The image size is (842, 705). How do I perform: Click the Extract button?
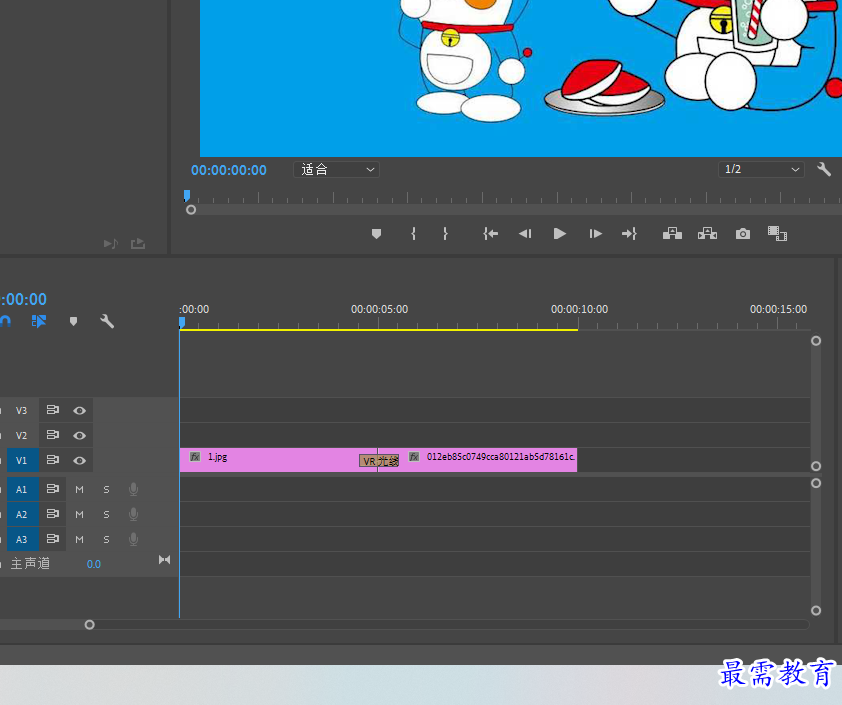[x=707, y=234]
